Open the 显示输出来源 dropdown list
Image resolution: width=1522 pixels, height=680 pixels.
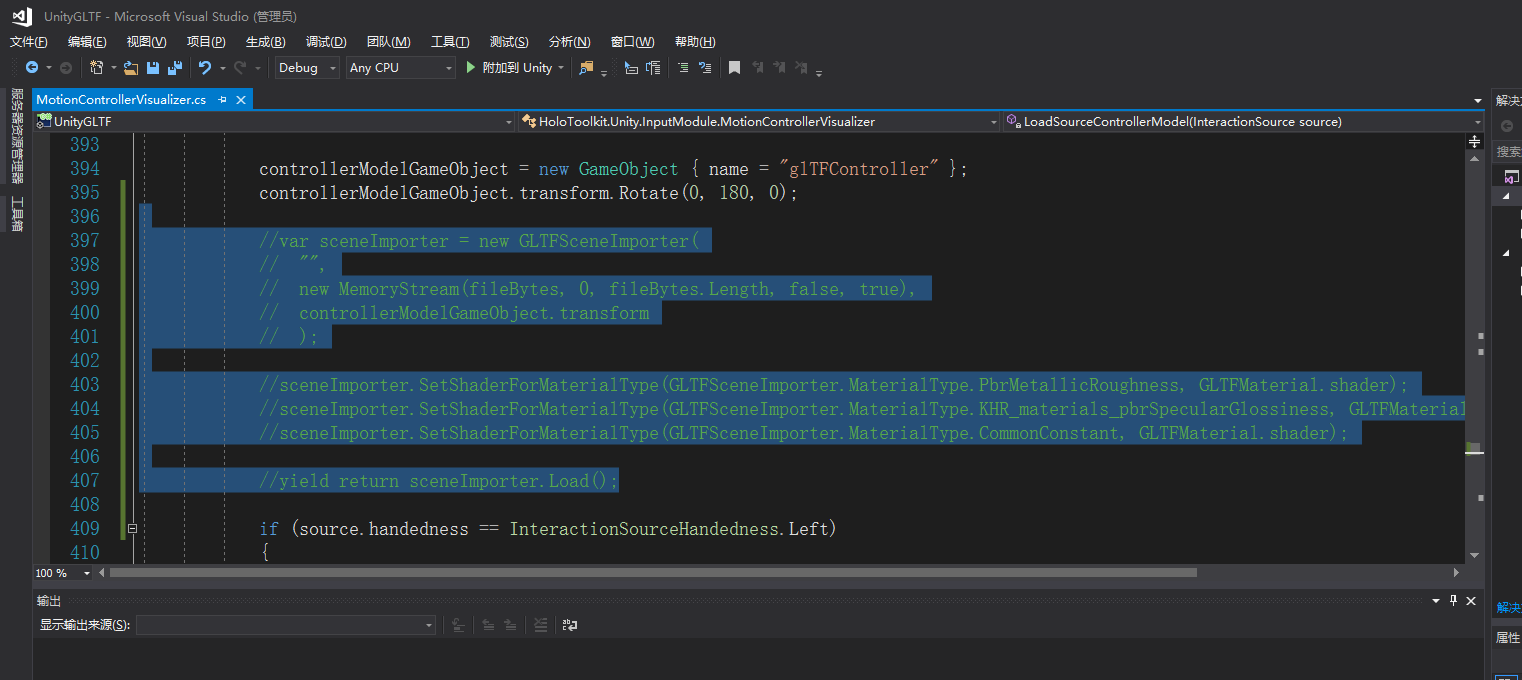(x=286, y=624)
